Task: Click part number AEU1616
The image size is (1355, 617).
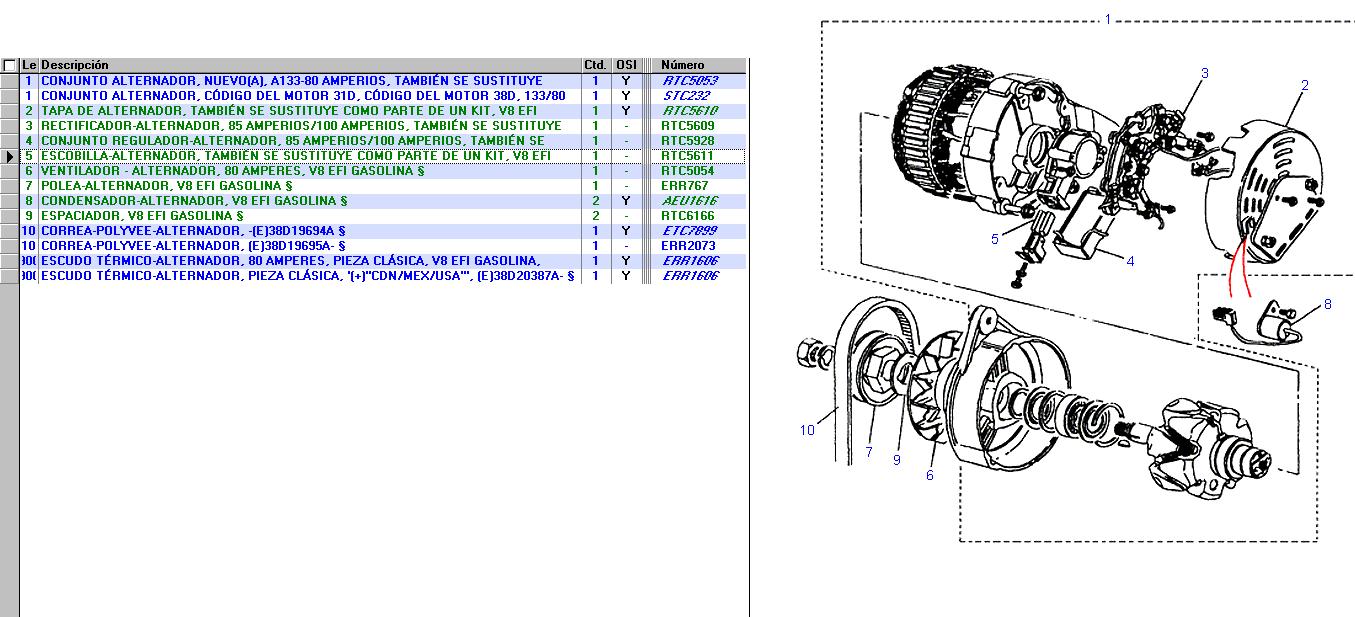Action: (x=689, y=201)
